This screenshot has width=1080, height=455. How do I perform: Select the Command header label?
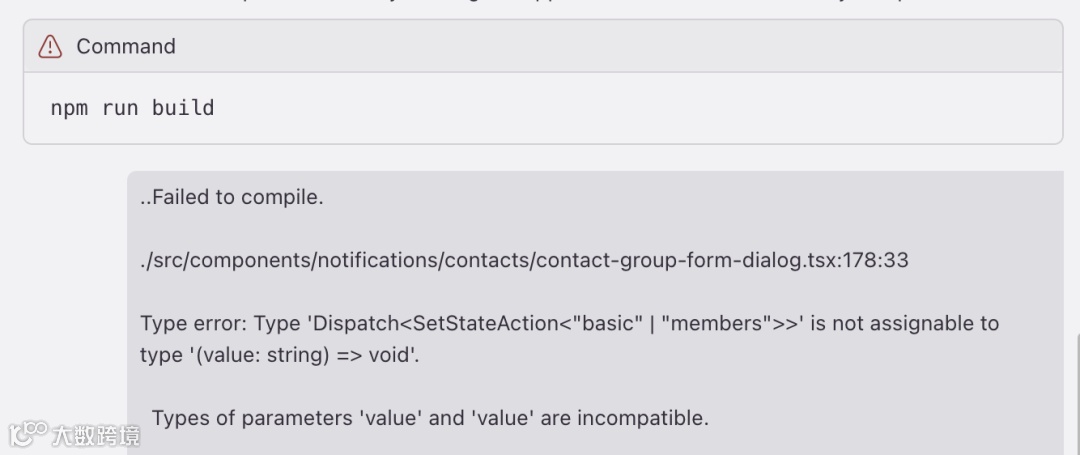click(x=126, y=46)
